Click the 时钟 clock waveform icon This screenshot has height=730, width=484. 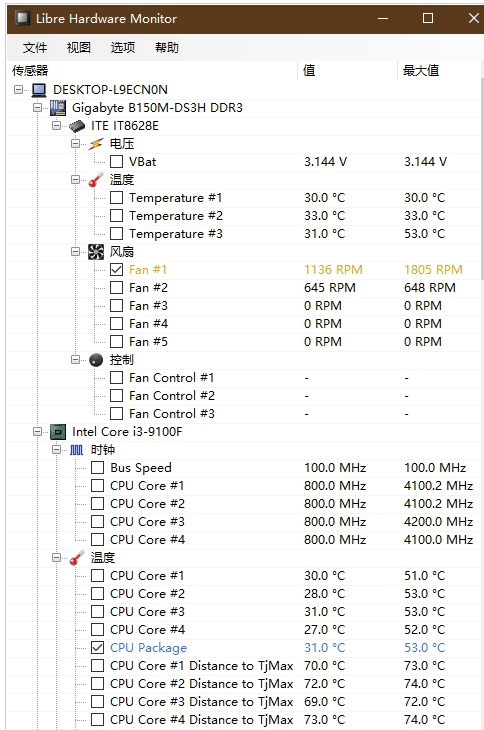[77, 450]
